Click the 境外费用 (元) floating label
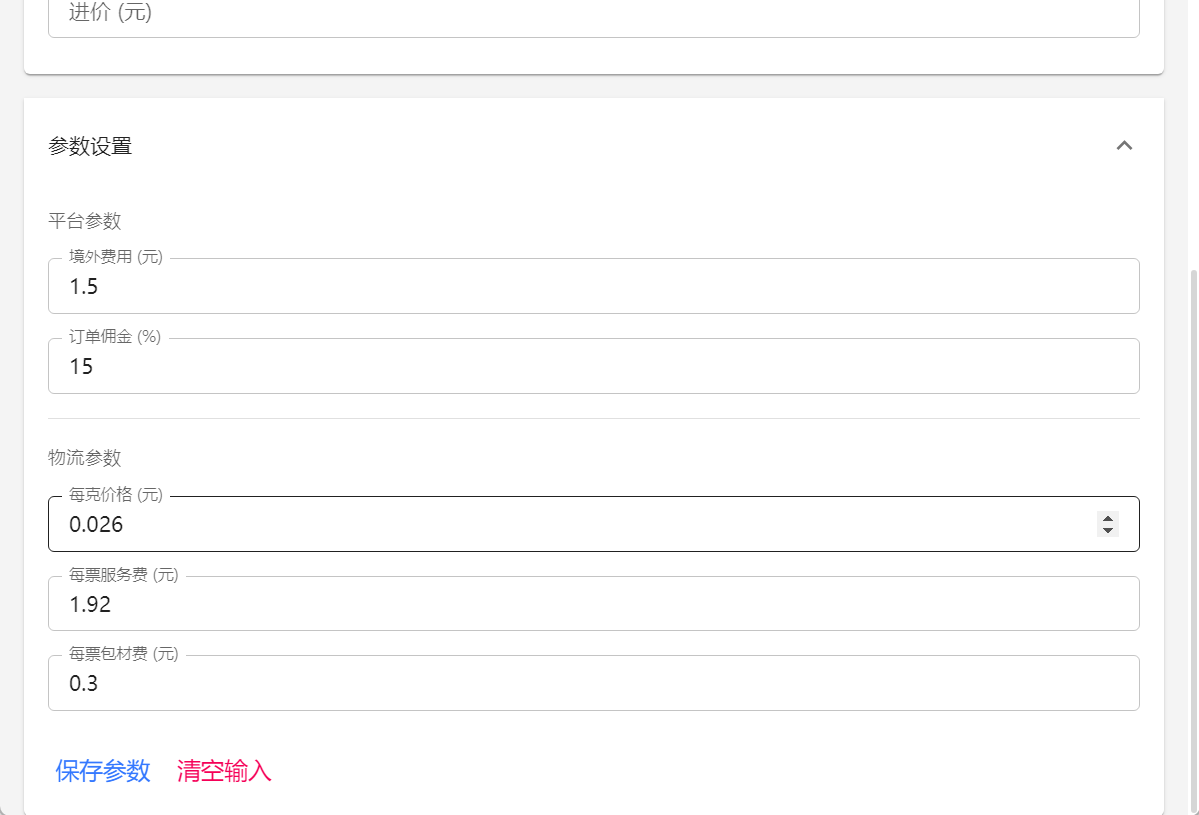This screenshot has height=815, width=1199. pos(115,257)
